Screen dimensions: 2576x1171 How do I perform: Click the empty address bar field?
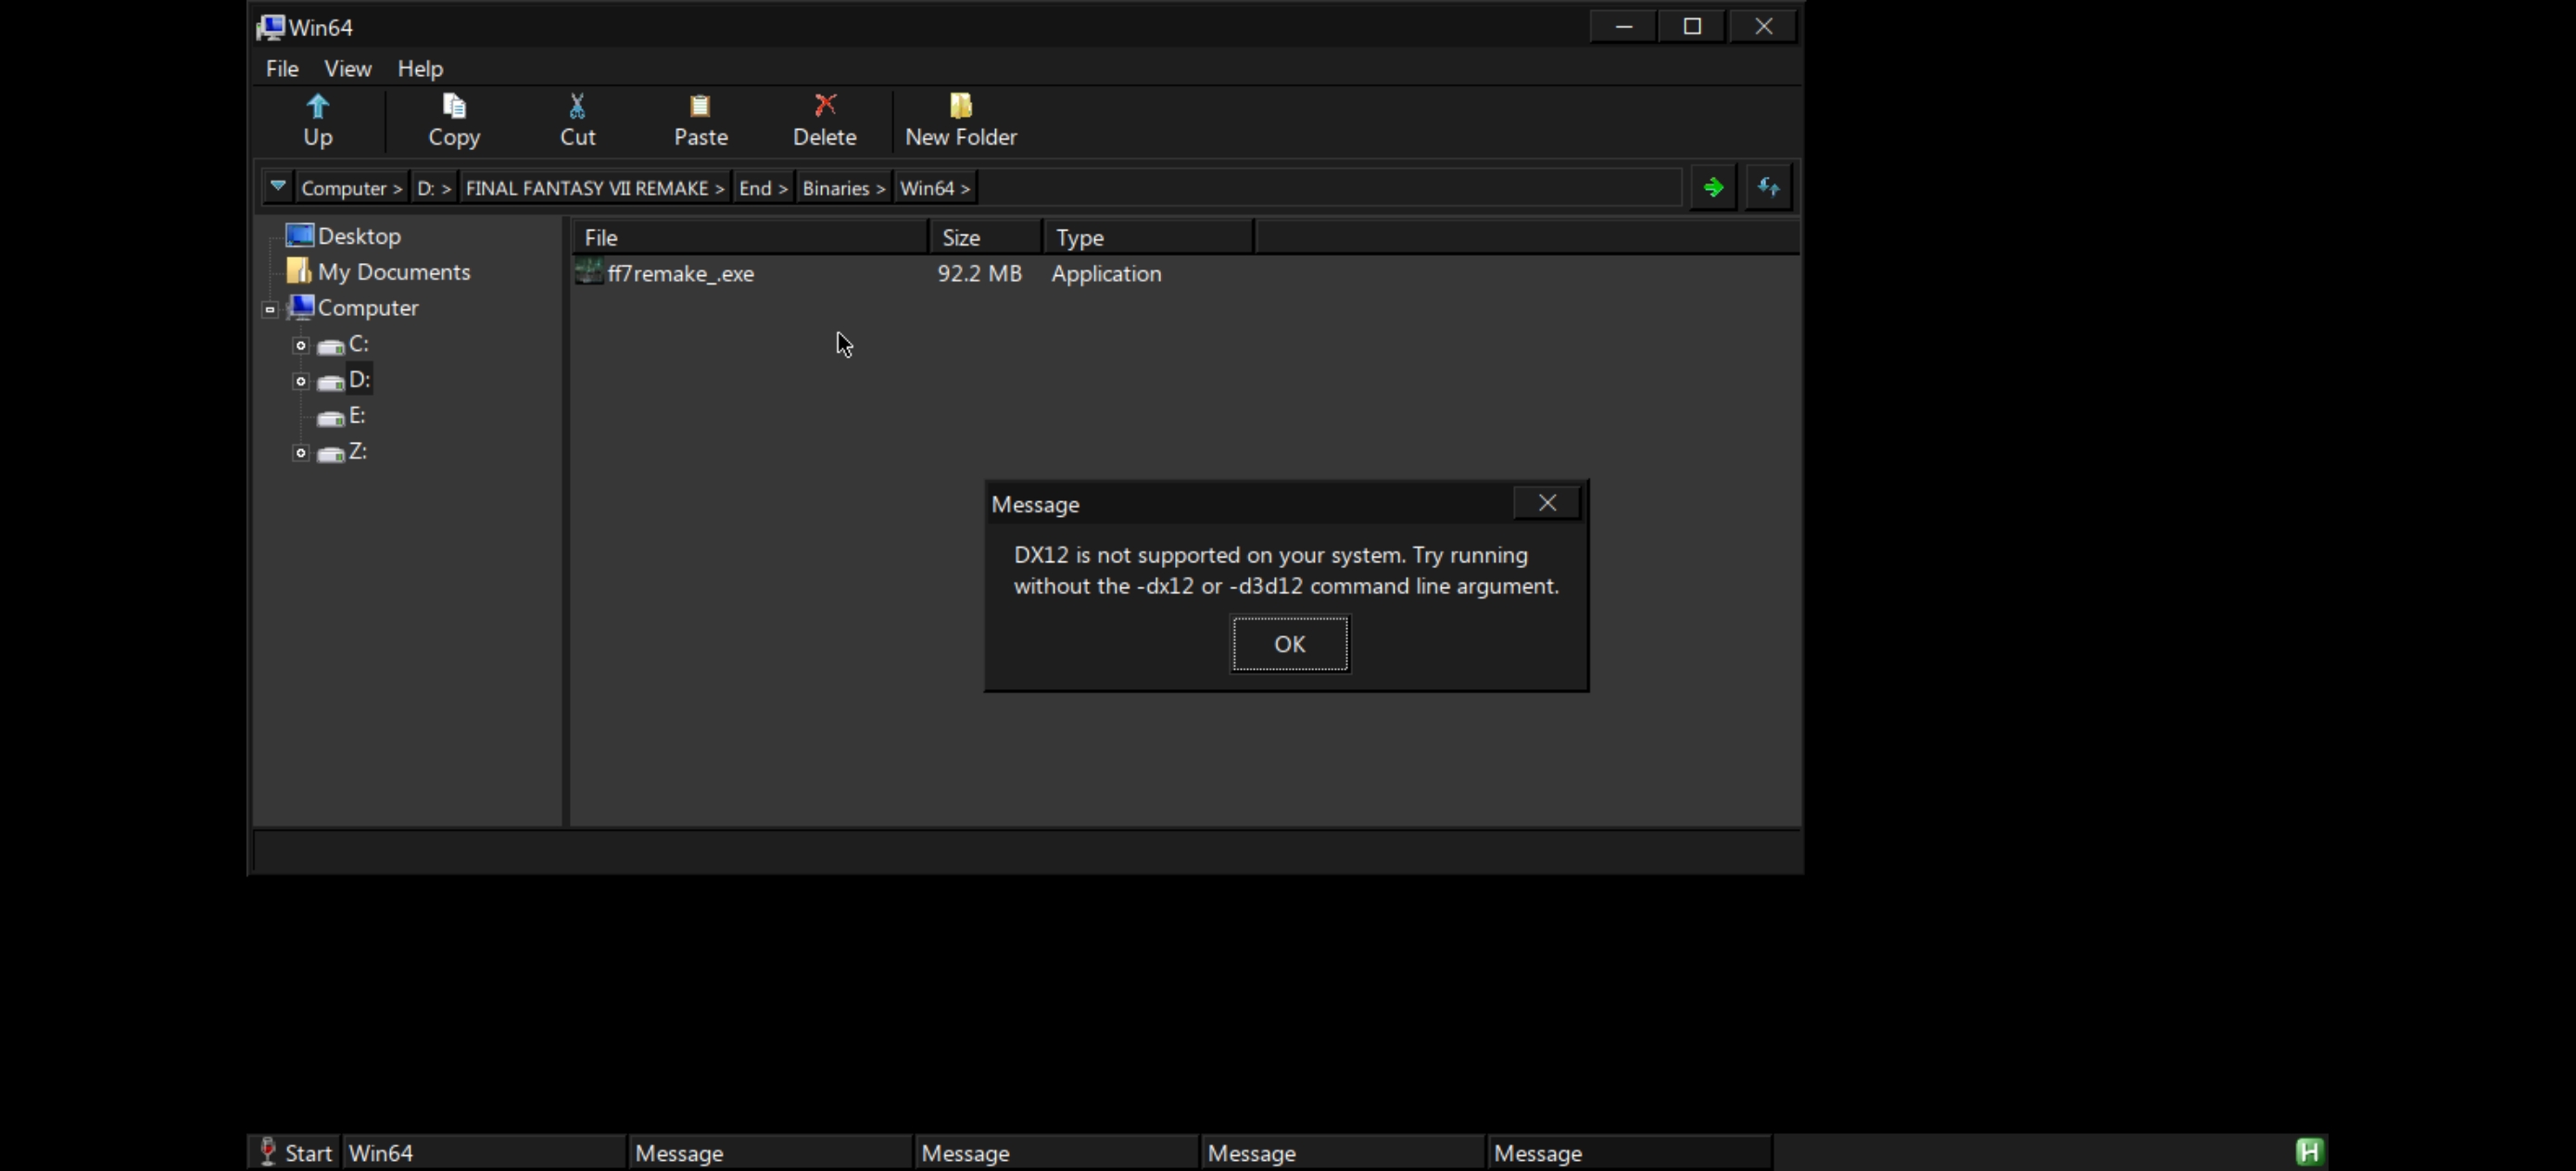(x=1328, y=188)
